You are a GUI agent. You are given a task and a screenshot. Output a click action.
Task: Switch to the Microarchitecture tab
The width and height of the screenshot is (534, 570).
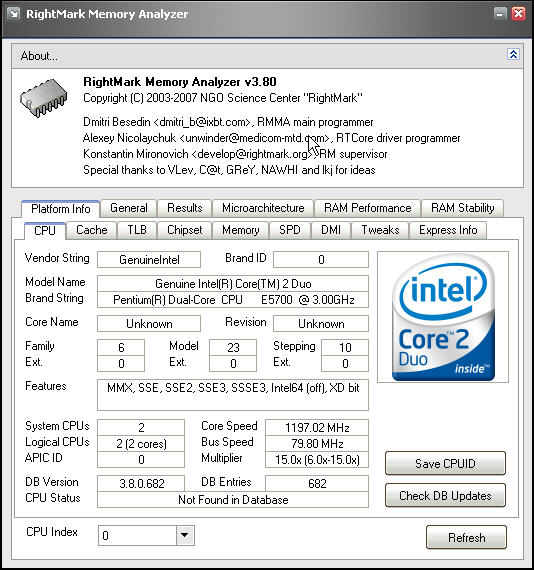click(263, 208)
